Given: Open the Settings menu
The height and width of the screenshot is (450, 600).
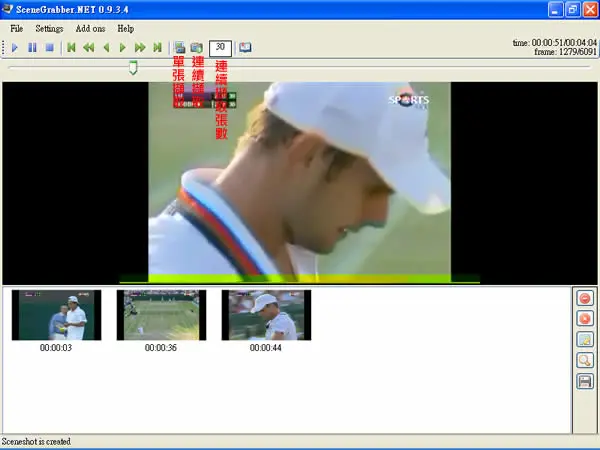Looking at the screenshot, I should 49,29.
